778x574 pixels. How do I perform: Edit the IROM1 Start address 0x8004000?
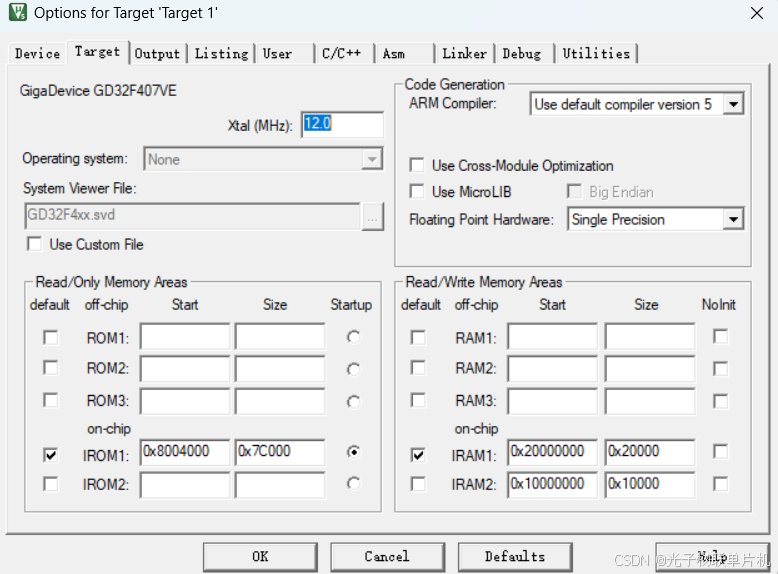[x=185, y=452]
